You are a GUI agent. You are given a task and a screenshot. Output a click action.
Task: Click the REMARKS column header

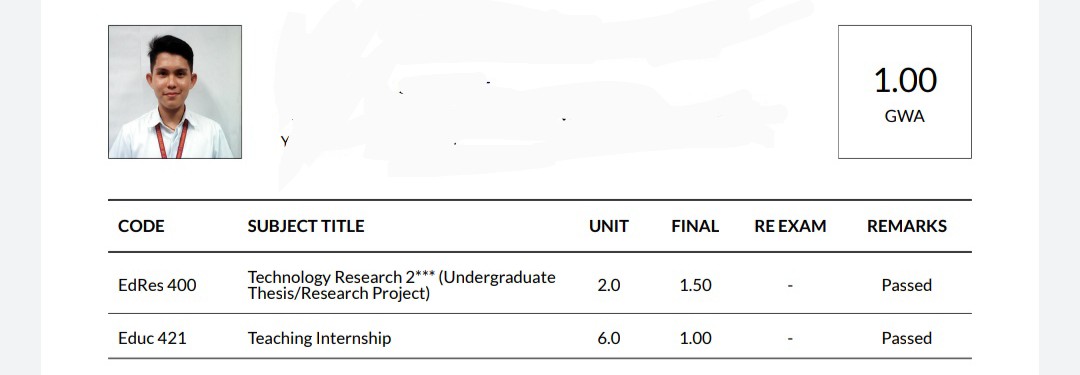(906, 226)
